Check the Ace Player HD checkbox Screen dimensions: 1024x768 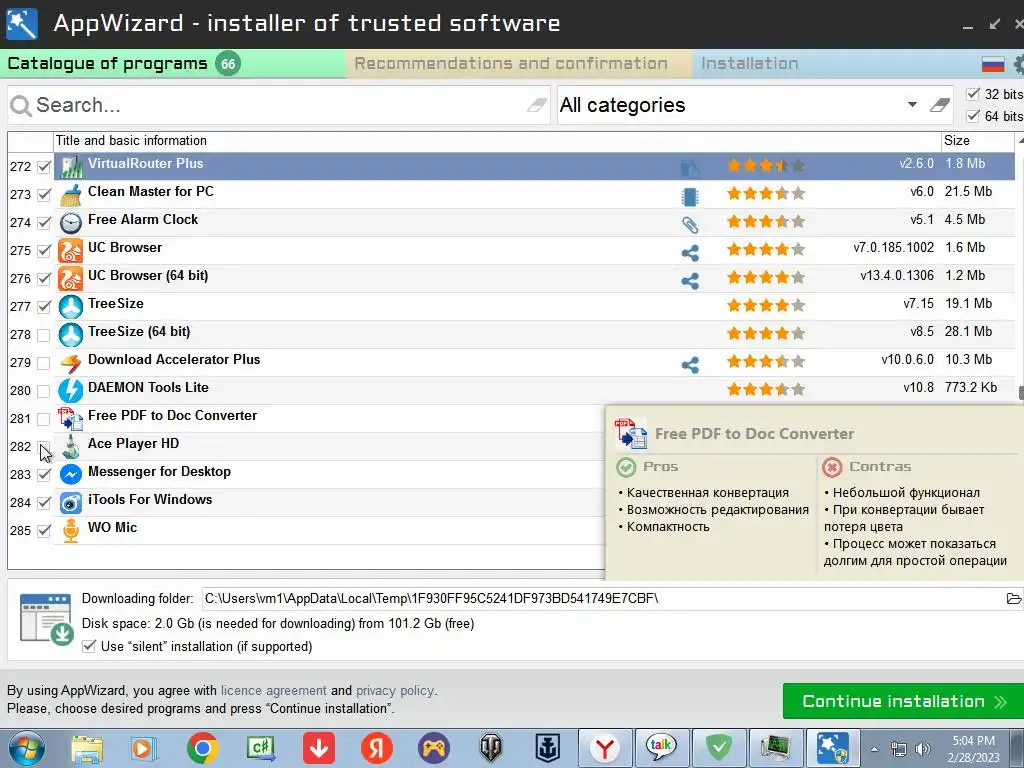44,447
